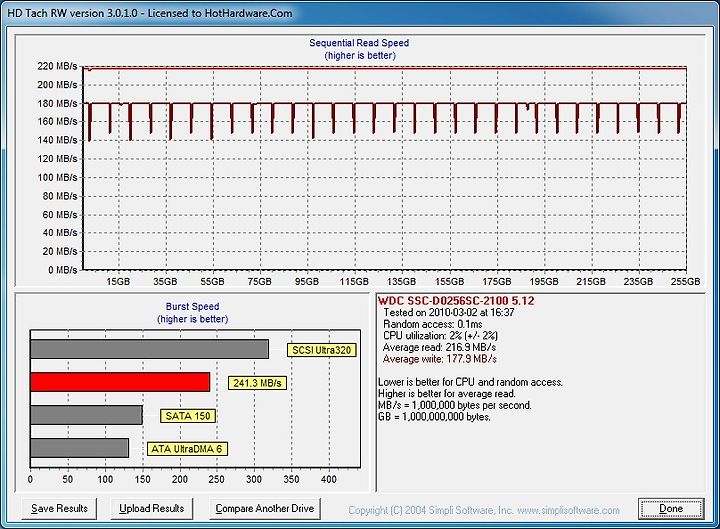Click the Tested on 2010-03-02 line

449,312
